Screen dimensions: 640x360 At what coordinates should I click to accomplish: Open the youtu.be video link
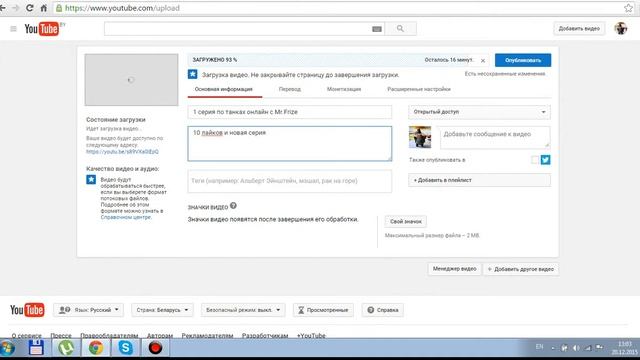[122, 151]
